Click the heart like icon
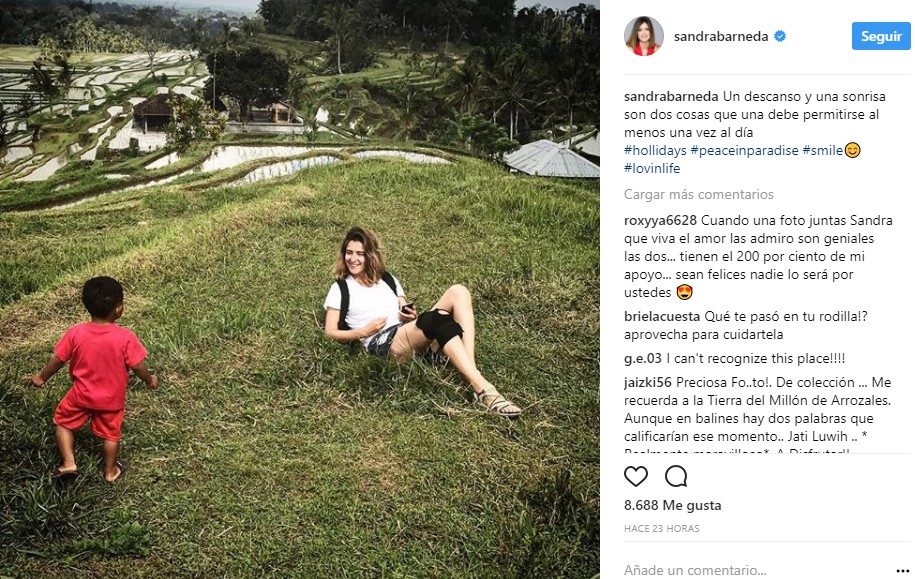915x579 pixels. pos(636,476)
